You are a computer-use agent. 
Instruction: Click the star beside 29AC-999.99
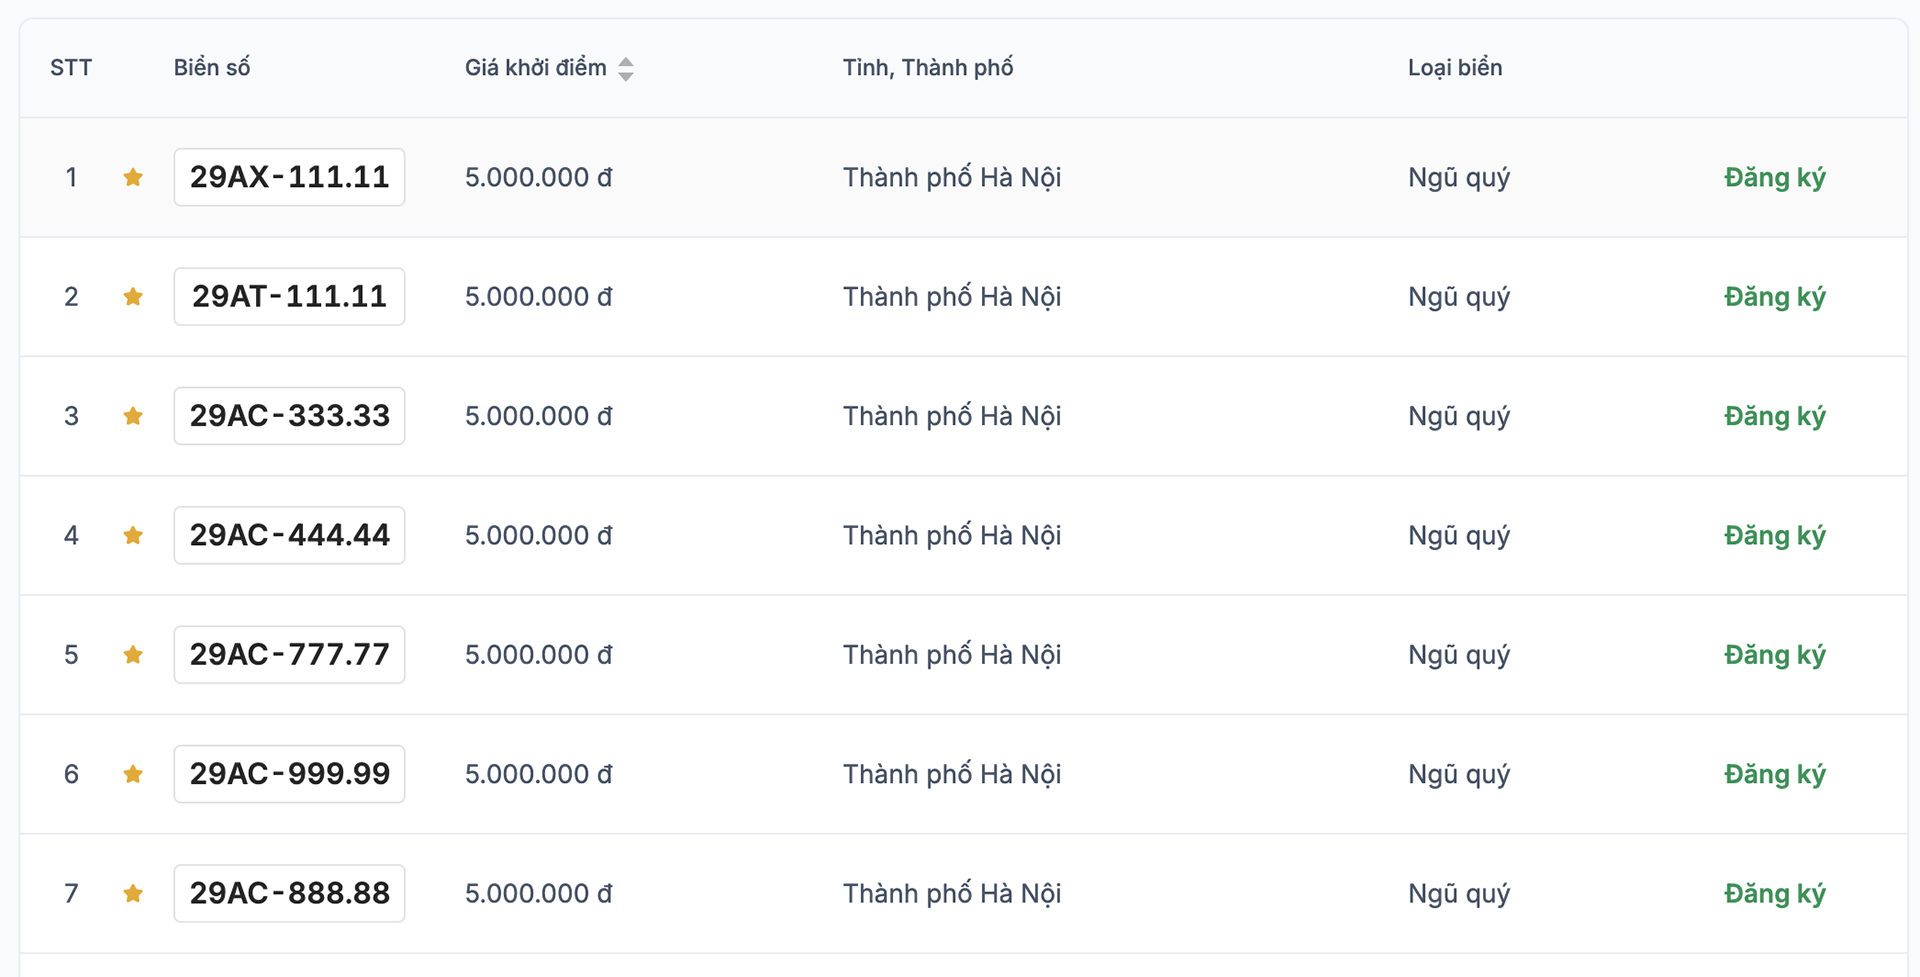pos(133,774)
